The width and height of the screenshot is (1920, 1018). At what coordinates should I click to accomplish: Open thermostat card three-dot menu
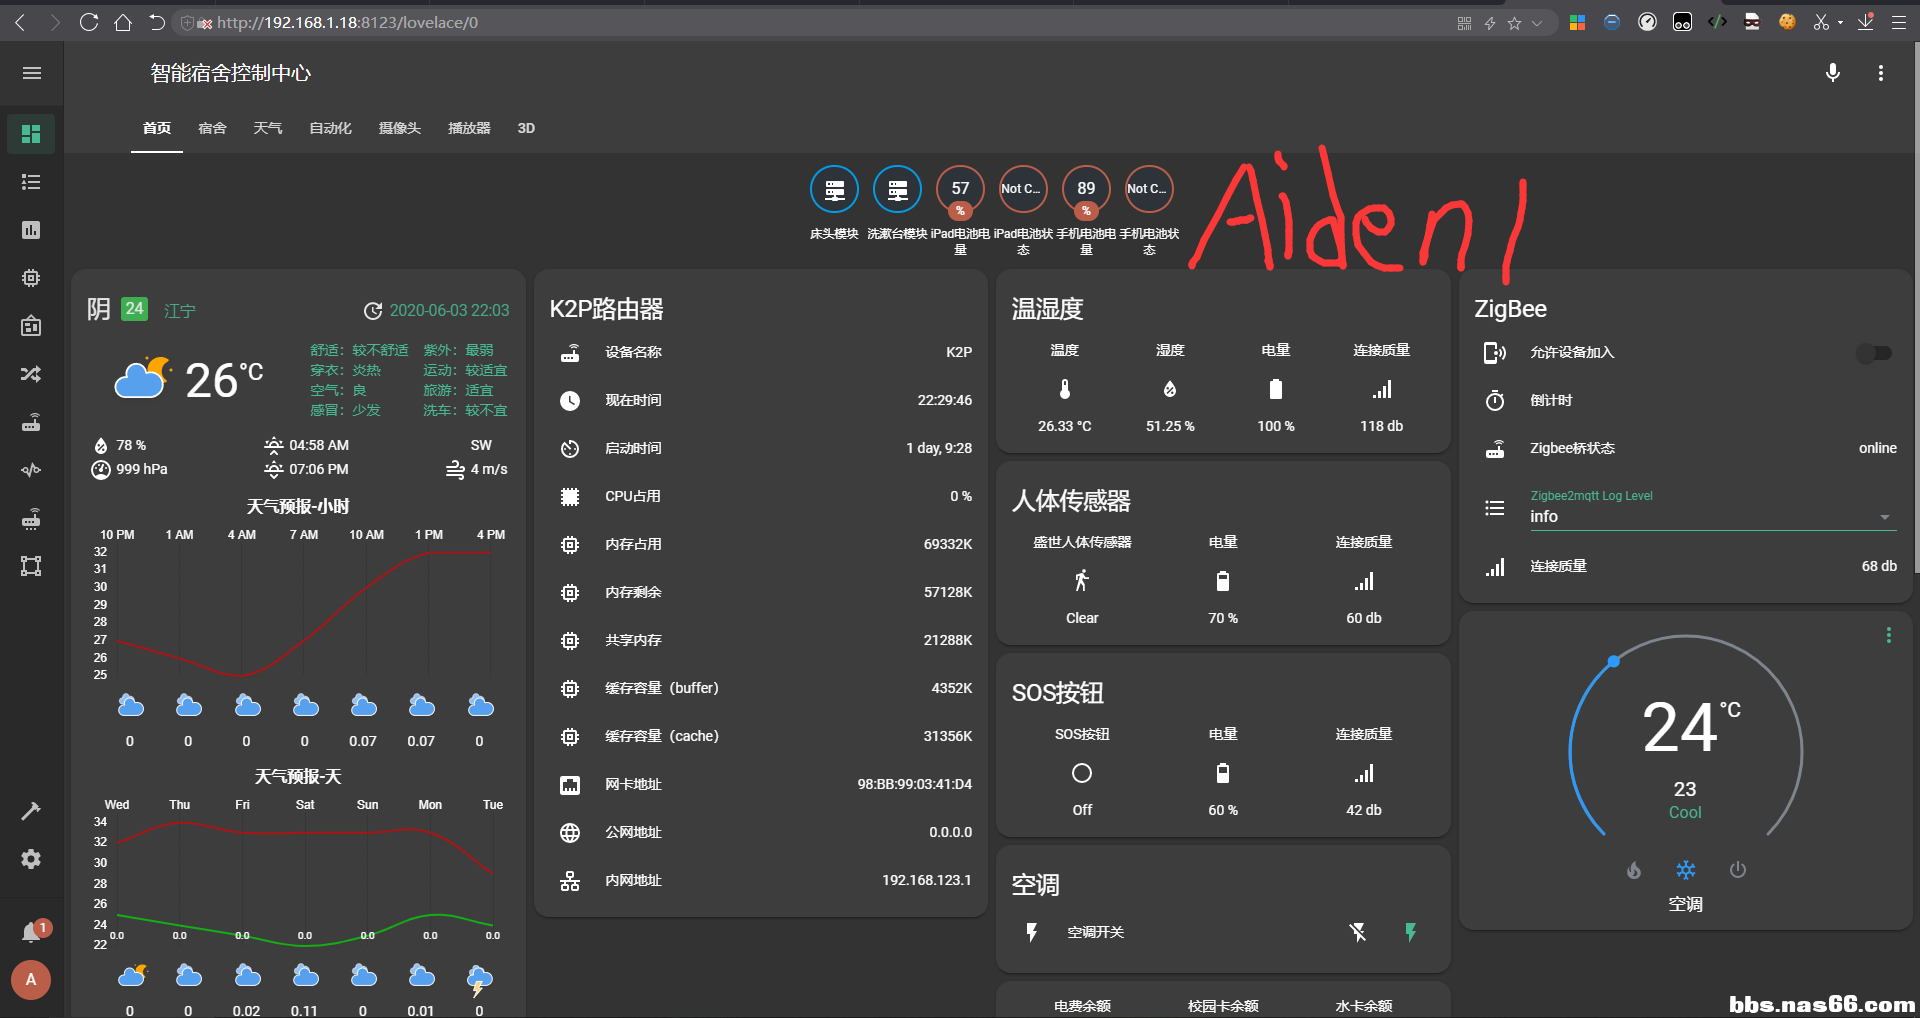coord(1888,635)
